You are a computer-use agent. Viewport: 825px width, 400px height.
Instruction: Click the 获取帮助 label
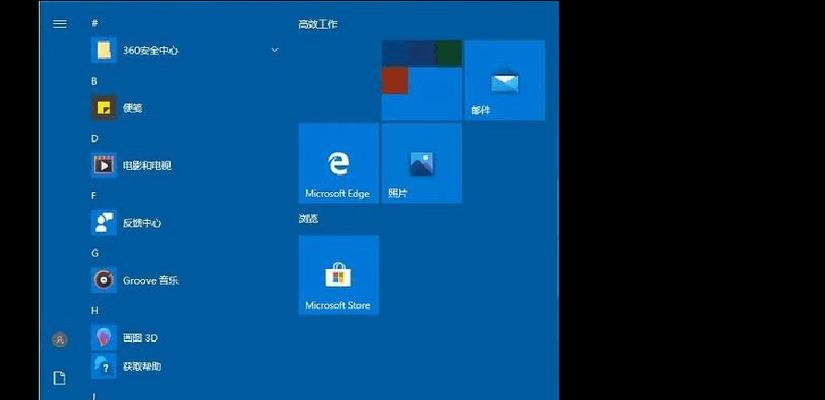[x=142, y=367]
